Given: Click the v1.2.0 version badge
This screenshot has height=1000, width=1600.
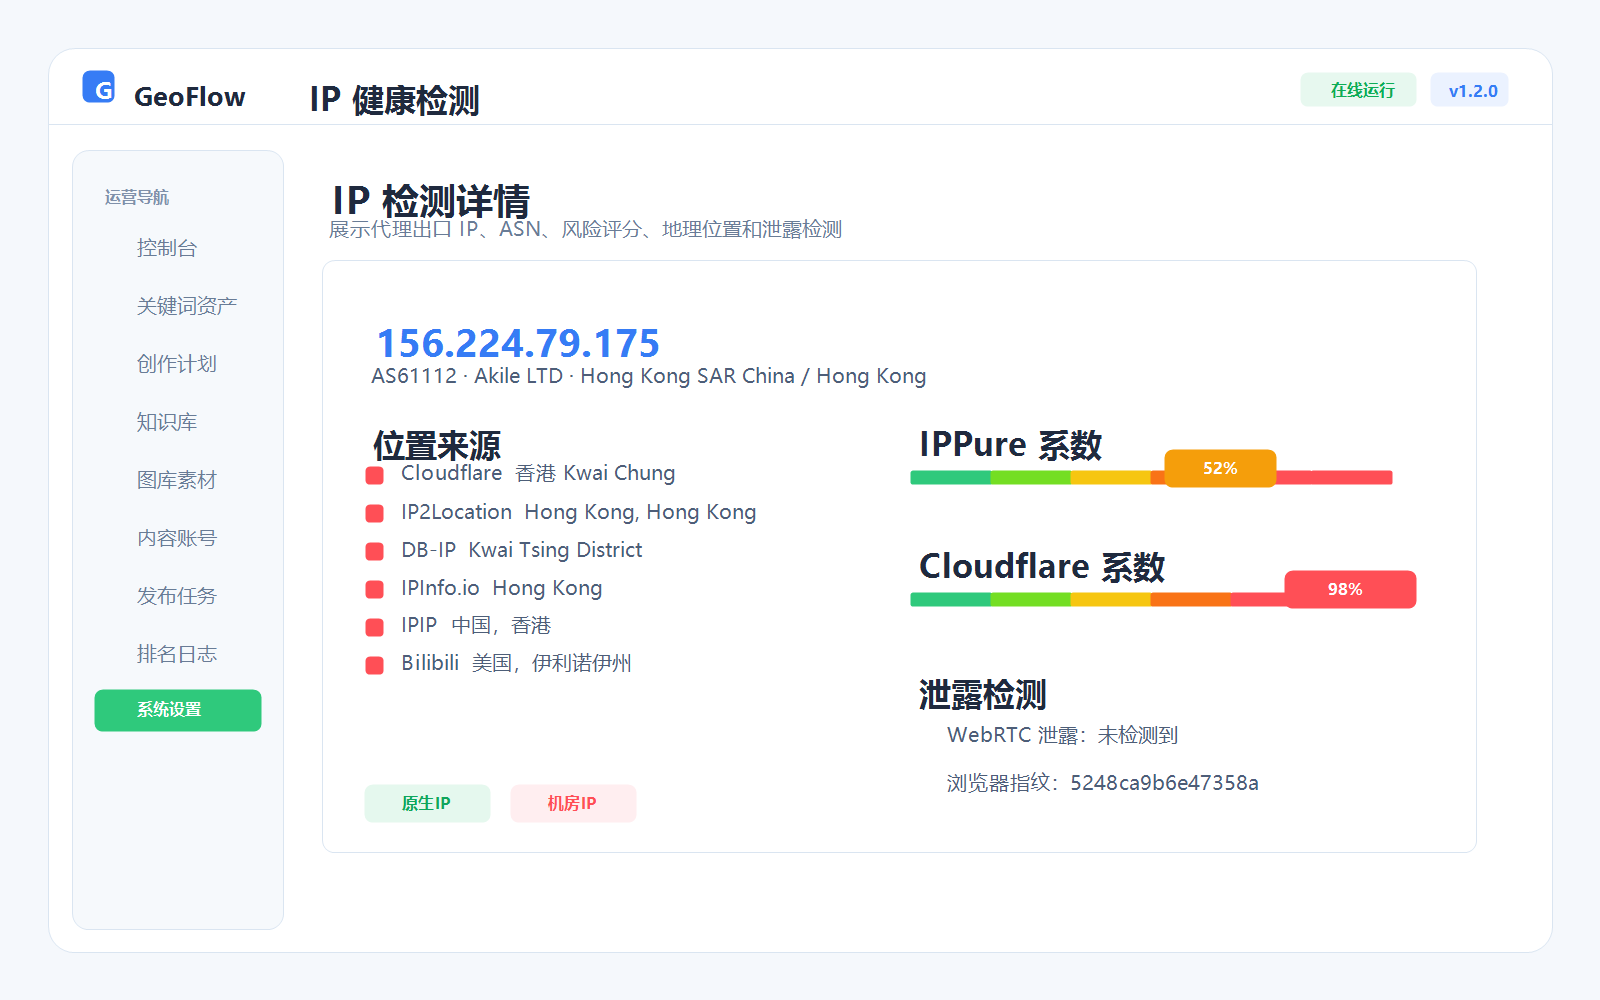Looking at the screenshot, I should pyautogui.click(x=1470, y=90).
